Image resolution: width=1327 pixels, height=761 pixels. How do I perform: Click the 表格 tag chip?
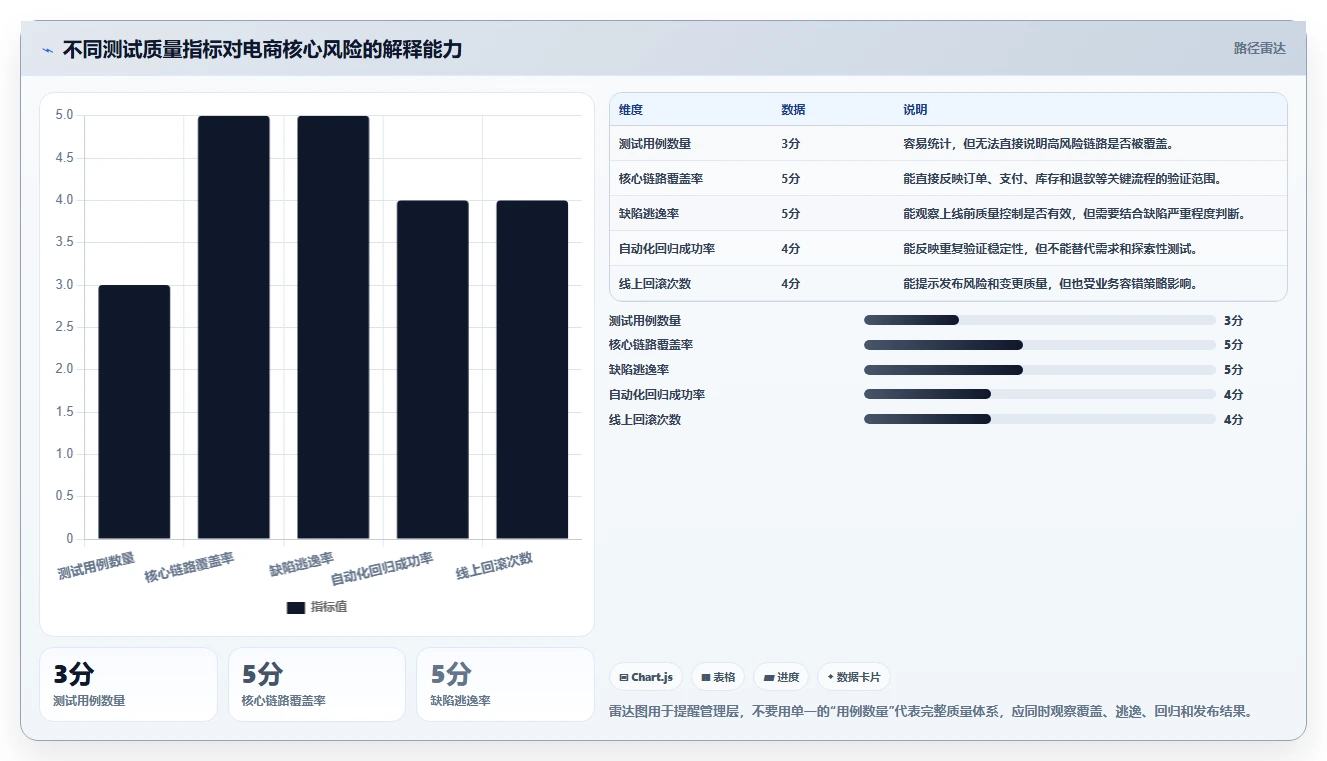click(718, 677)
